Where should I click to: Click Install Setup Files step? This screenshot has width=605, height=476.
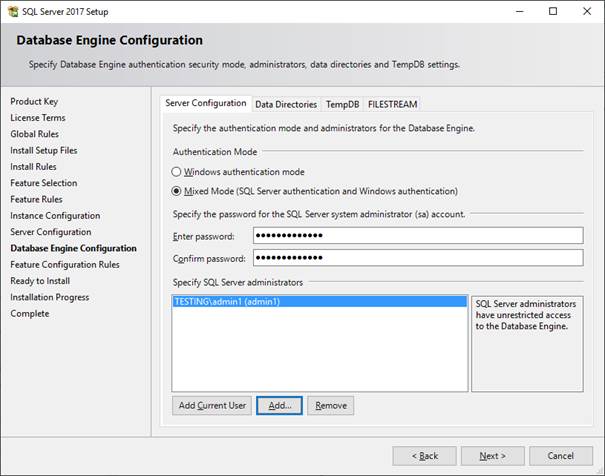pyautogui.click(x=44, y=150)
